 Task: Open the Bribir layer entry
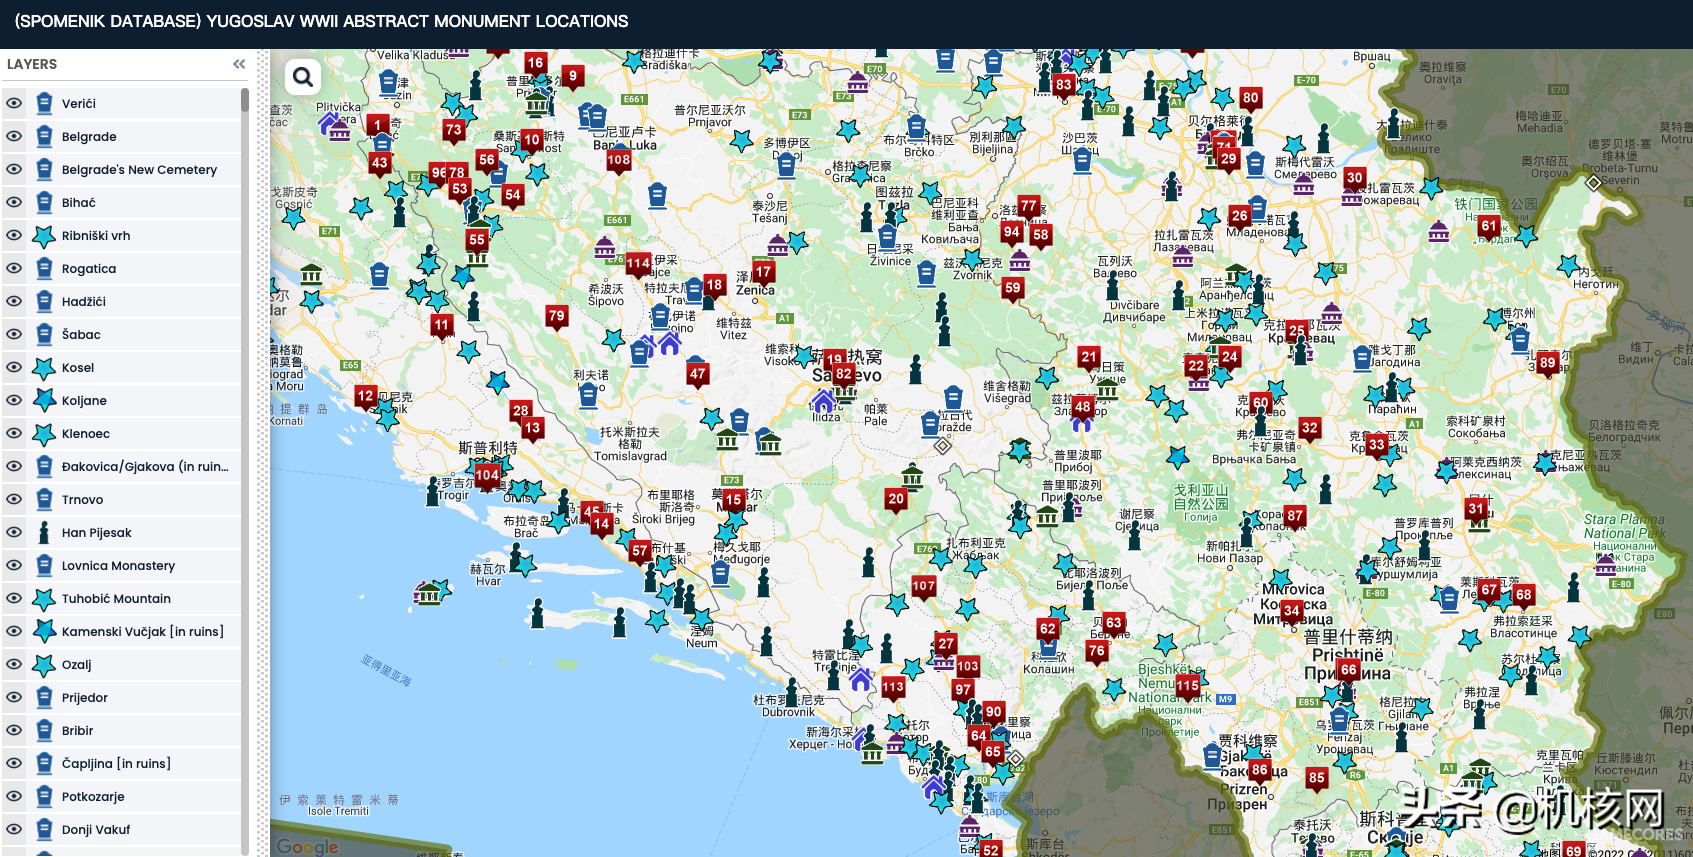pos(77,730)
